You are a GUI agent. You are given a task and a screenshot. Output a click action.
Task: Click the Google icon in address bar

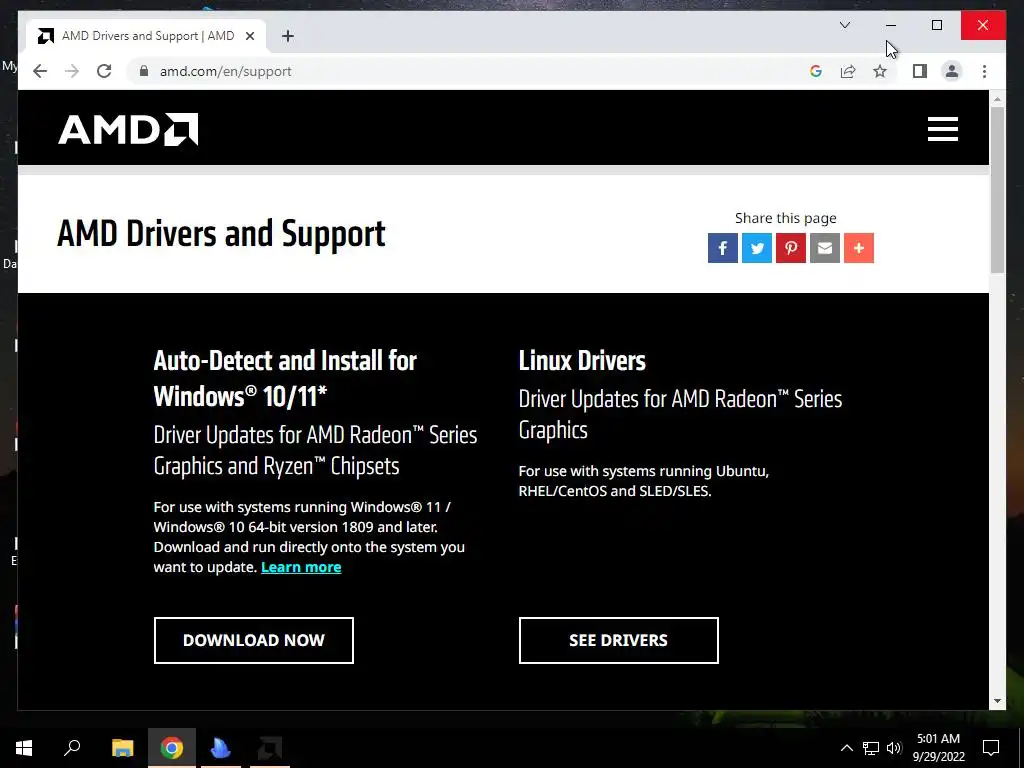coord(816,71)
